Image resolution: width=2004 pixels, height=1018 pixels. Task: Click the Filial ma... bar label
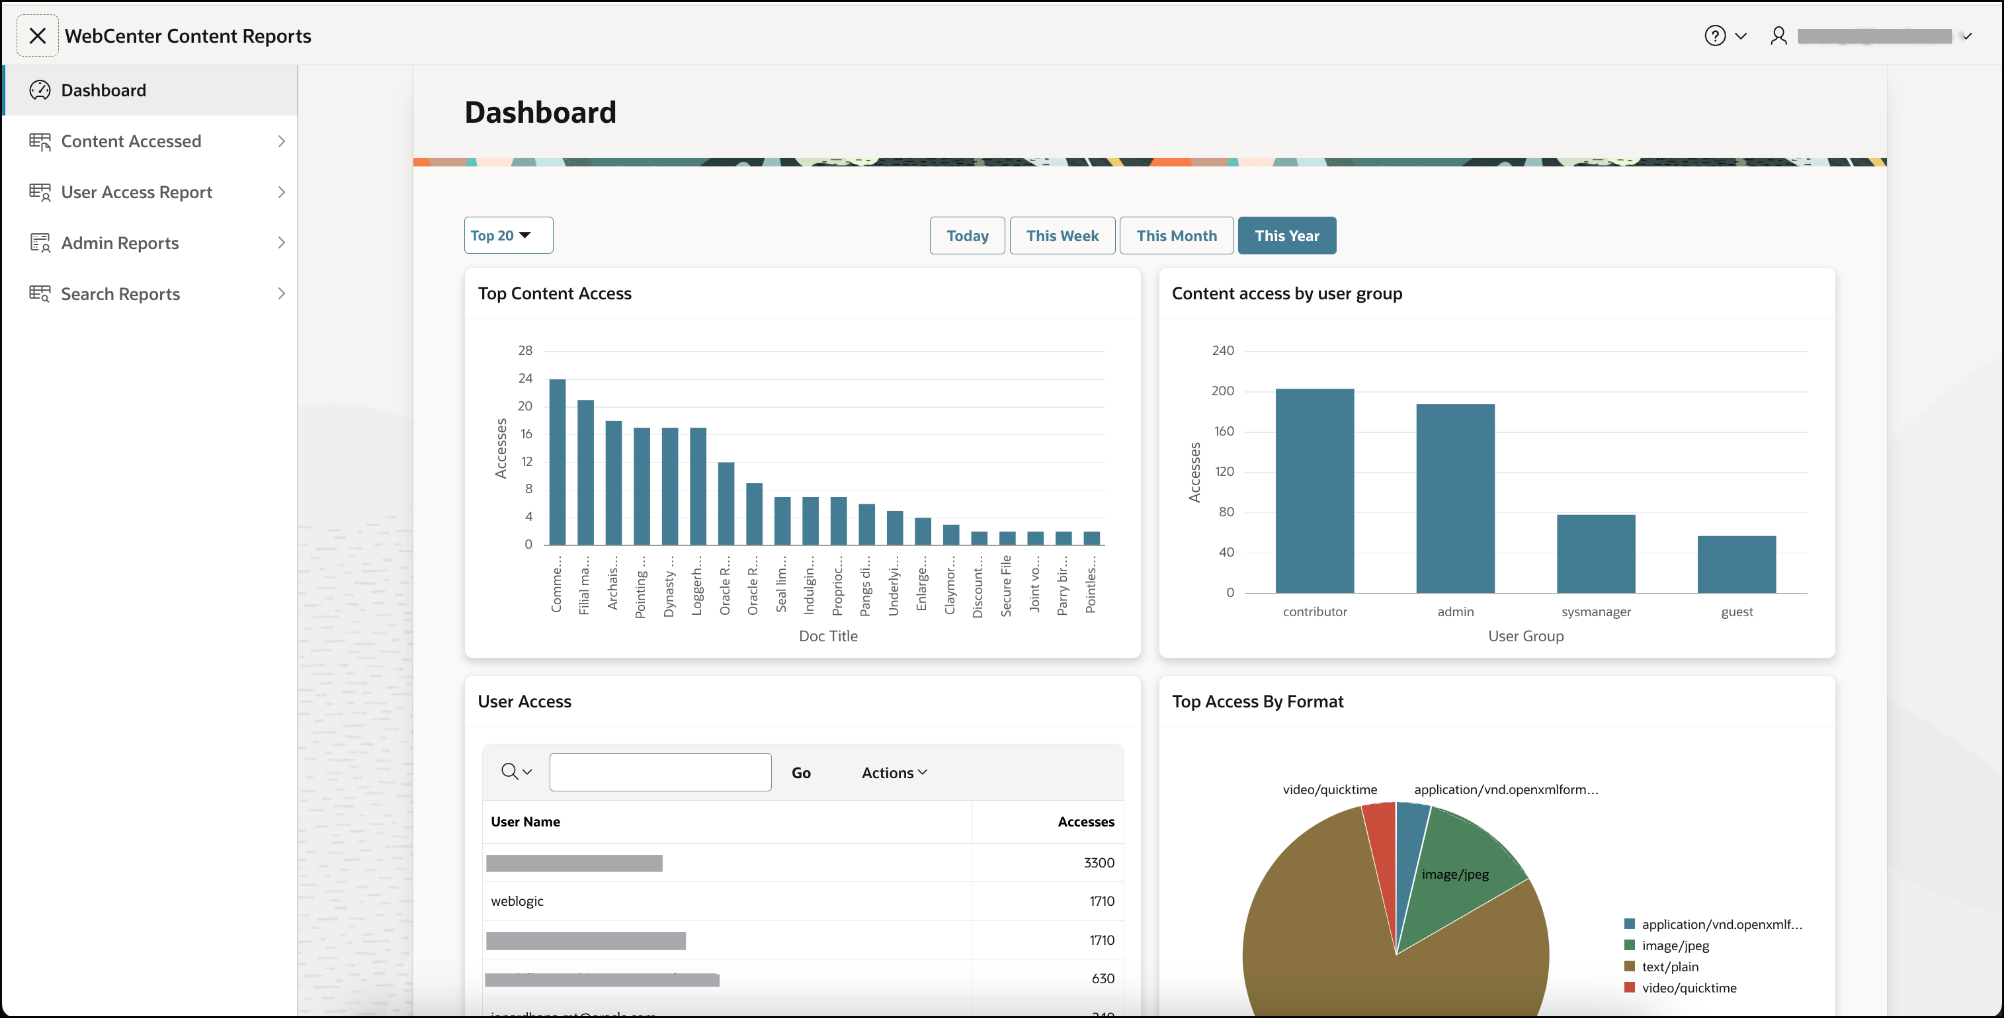[585, 586]
